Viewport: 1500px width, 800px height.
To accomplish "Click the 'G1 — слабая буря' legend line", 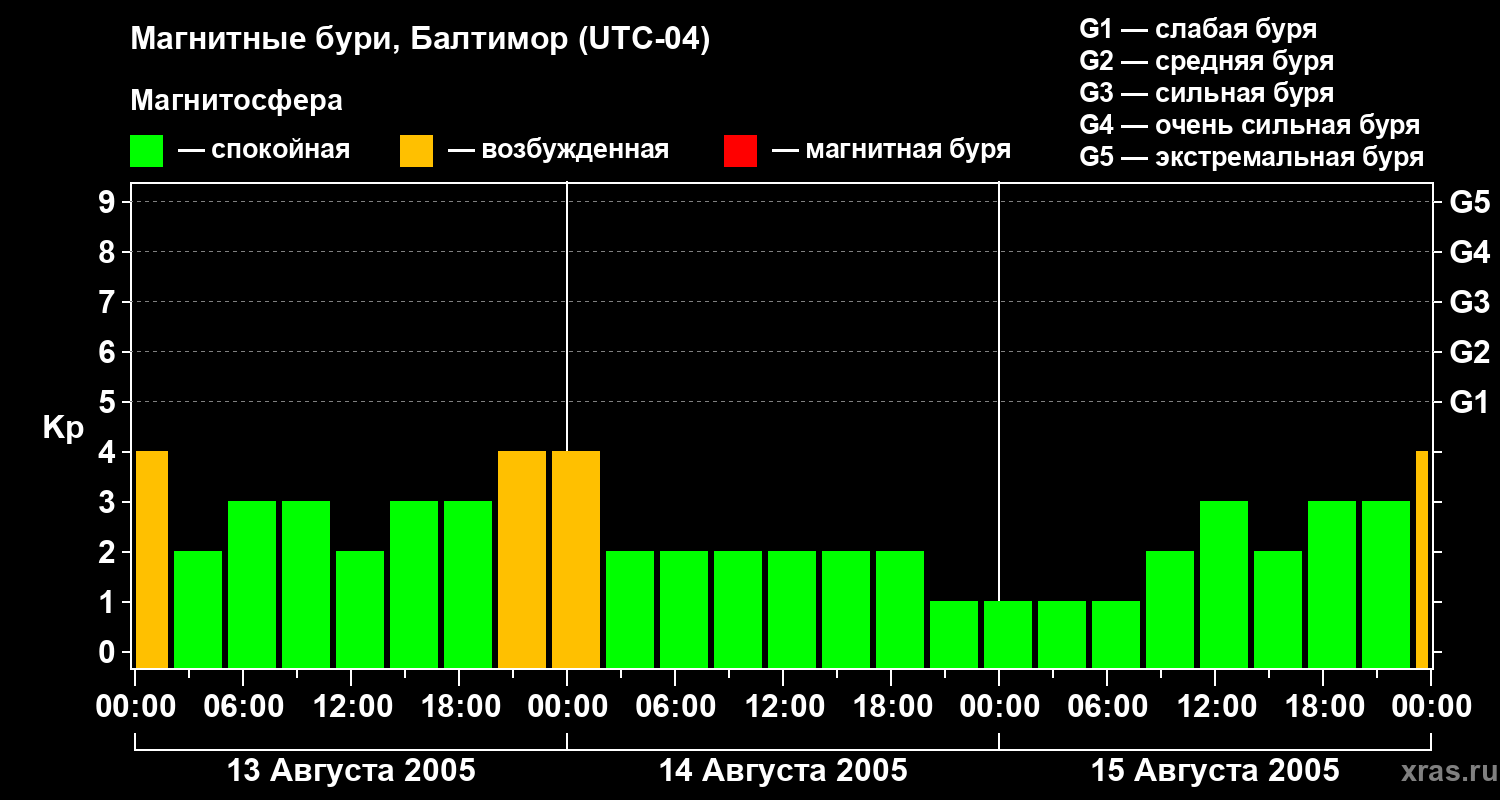I will click(x=1198, y=29).
